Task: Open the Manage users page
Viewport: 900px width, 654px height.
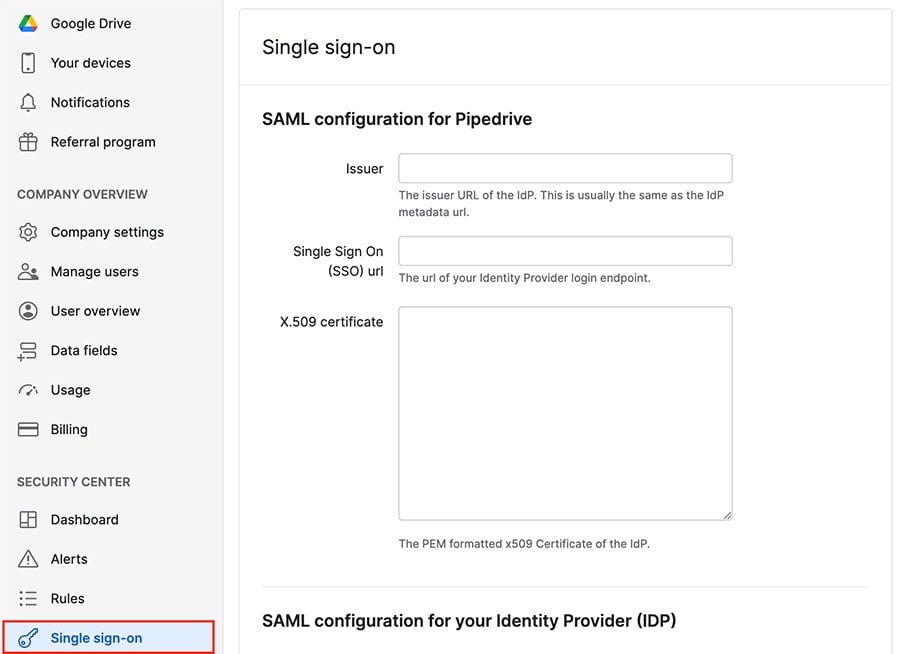Action: 94,271
